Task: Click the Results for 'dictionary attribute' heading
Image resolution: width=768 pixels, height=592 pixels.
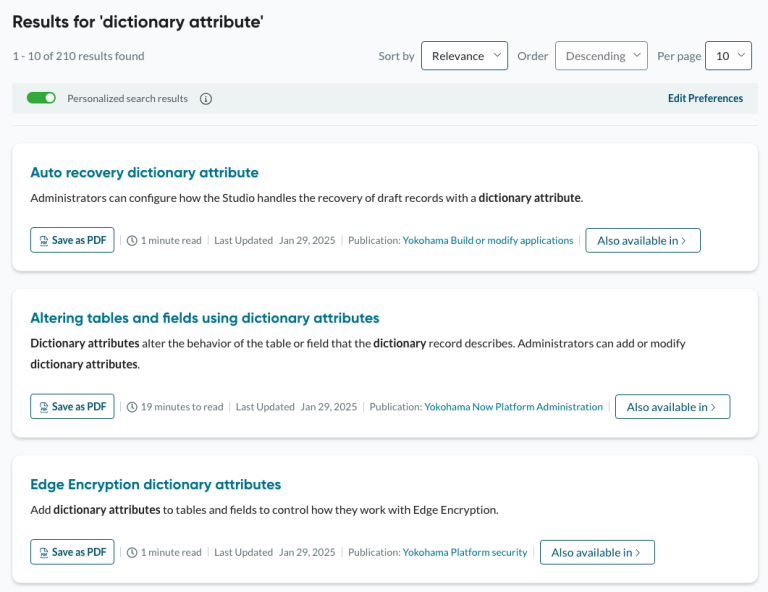Action: click(x=138, y=22)
